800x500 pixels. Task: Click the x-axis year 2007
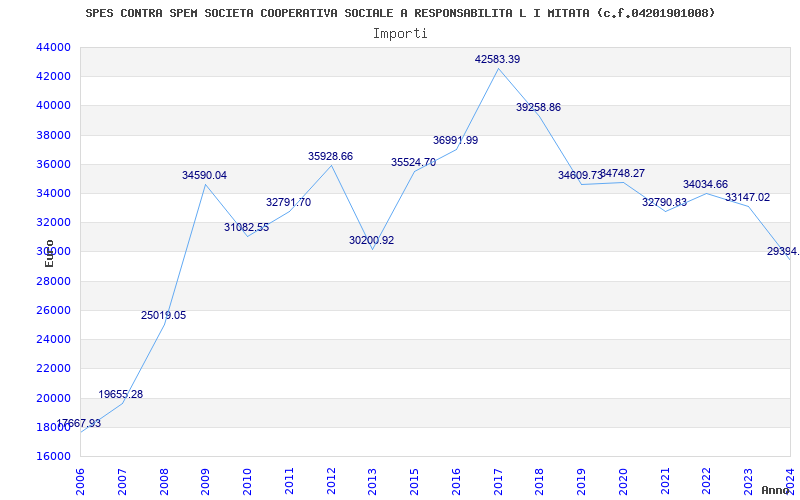tap(122, 482)
